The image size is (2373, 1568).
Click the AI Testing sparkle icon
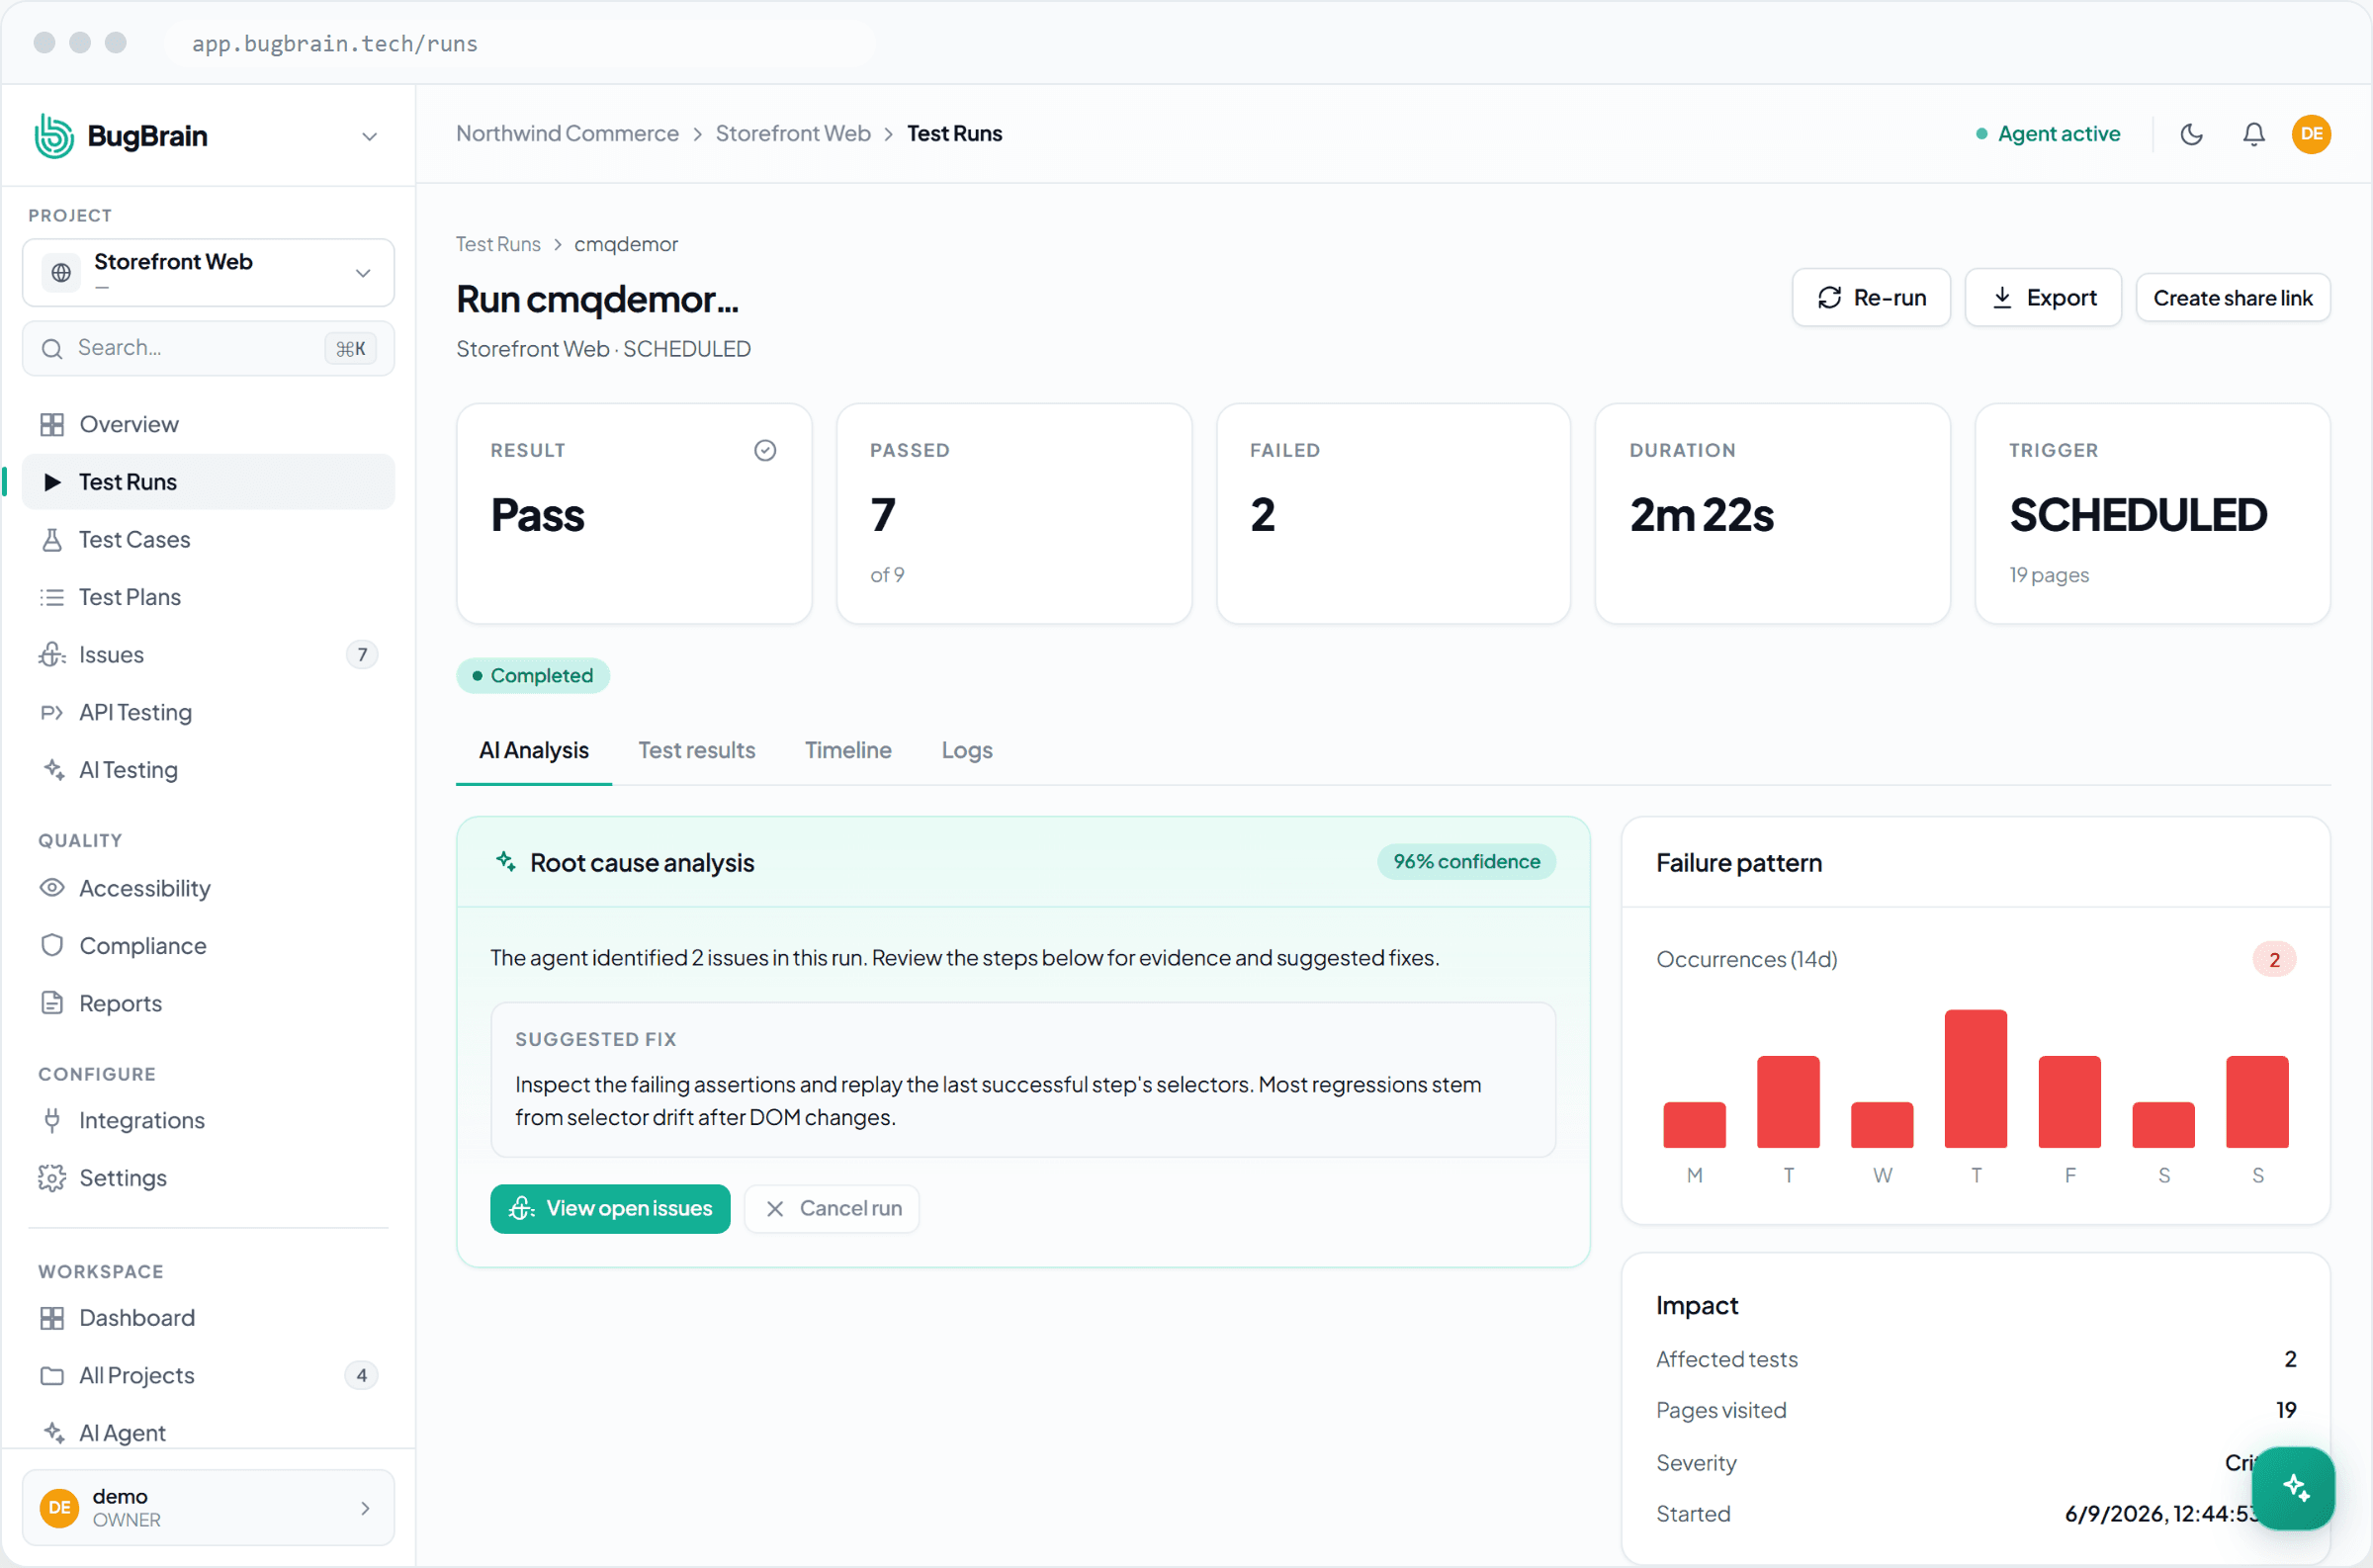click(54, 769)
